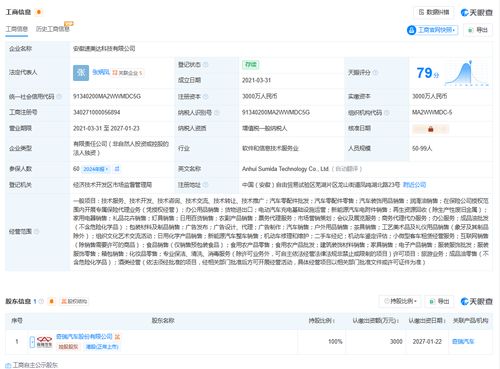Viewport: 500px width, 369px height.
Task: Open the 持股比例 filter dropdown
Action: [400, 301]
